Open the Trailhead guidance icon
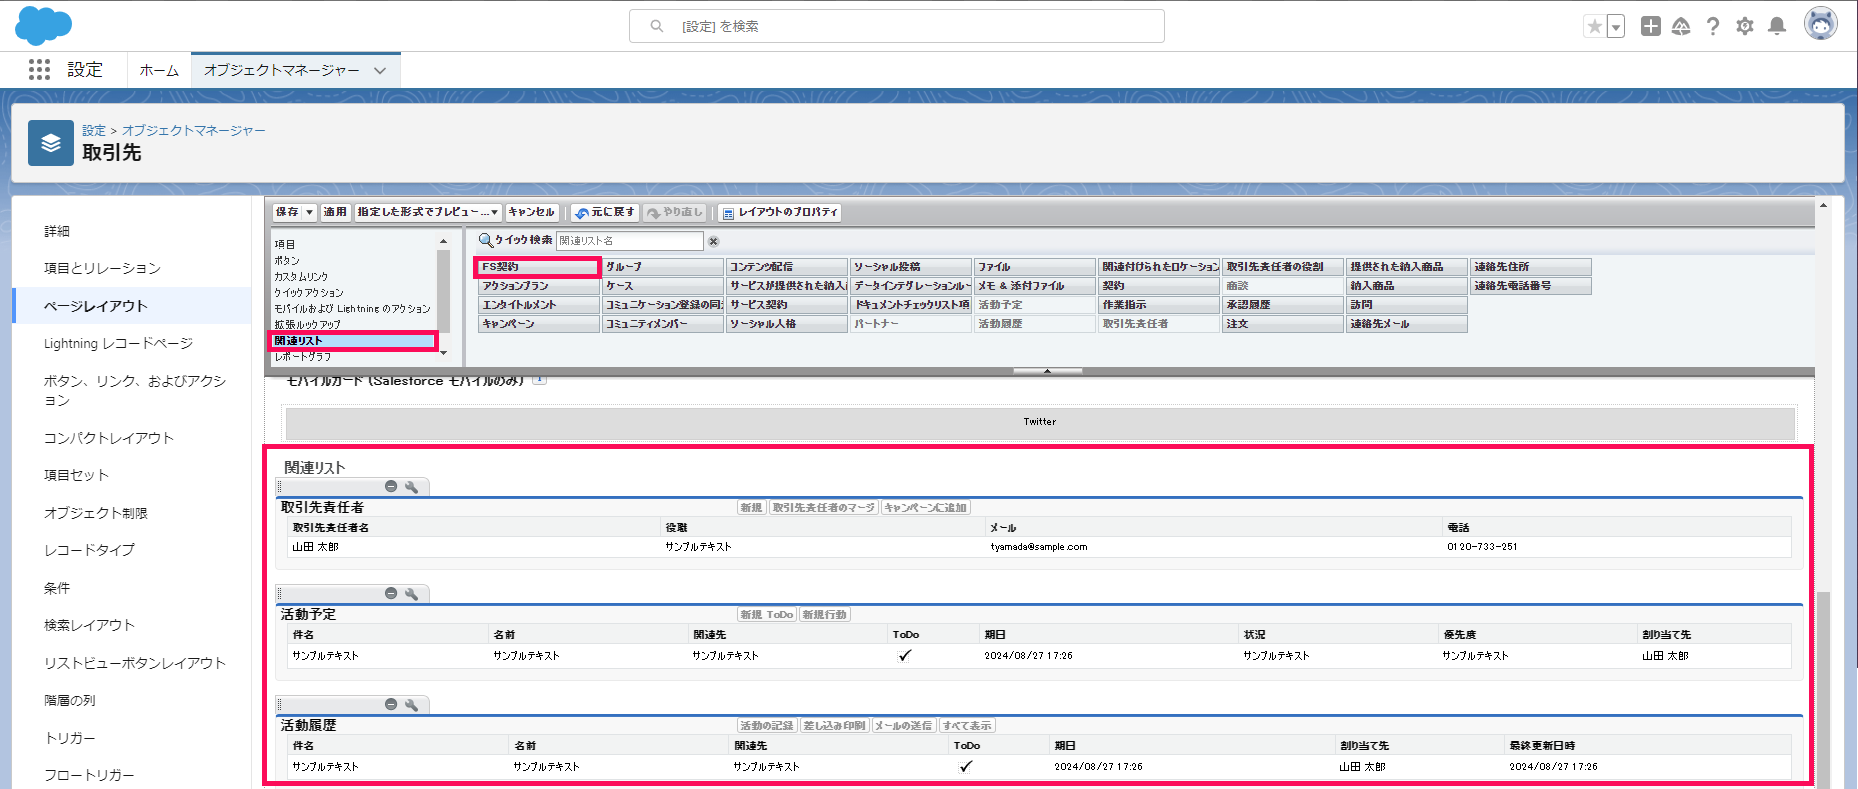Screen dimensions: 1858x789 [1681, 26]
